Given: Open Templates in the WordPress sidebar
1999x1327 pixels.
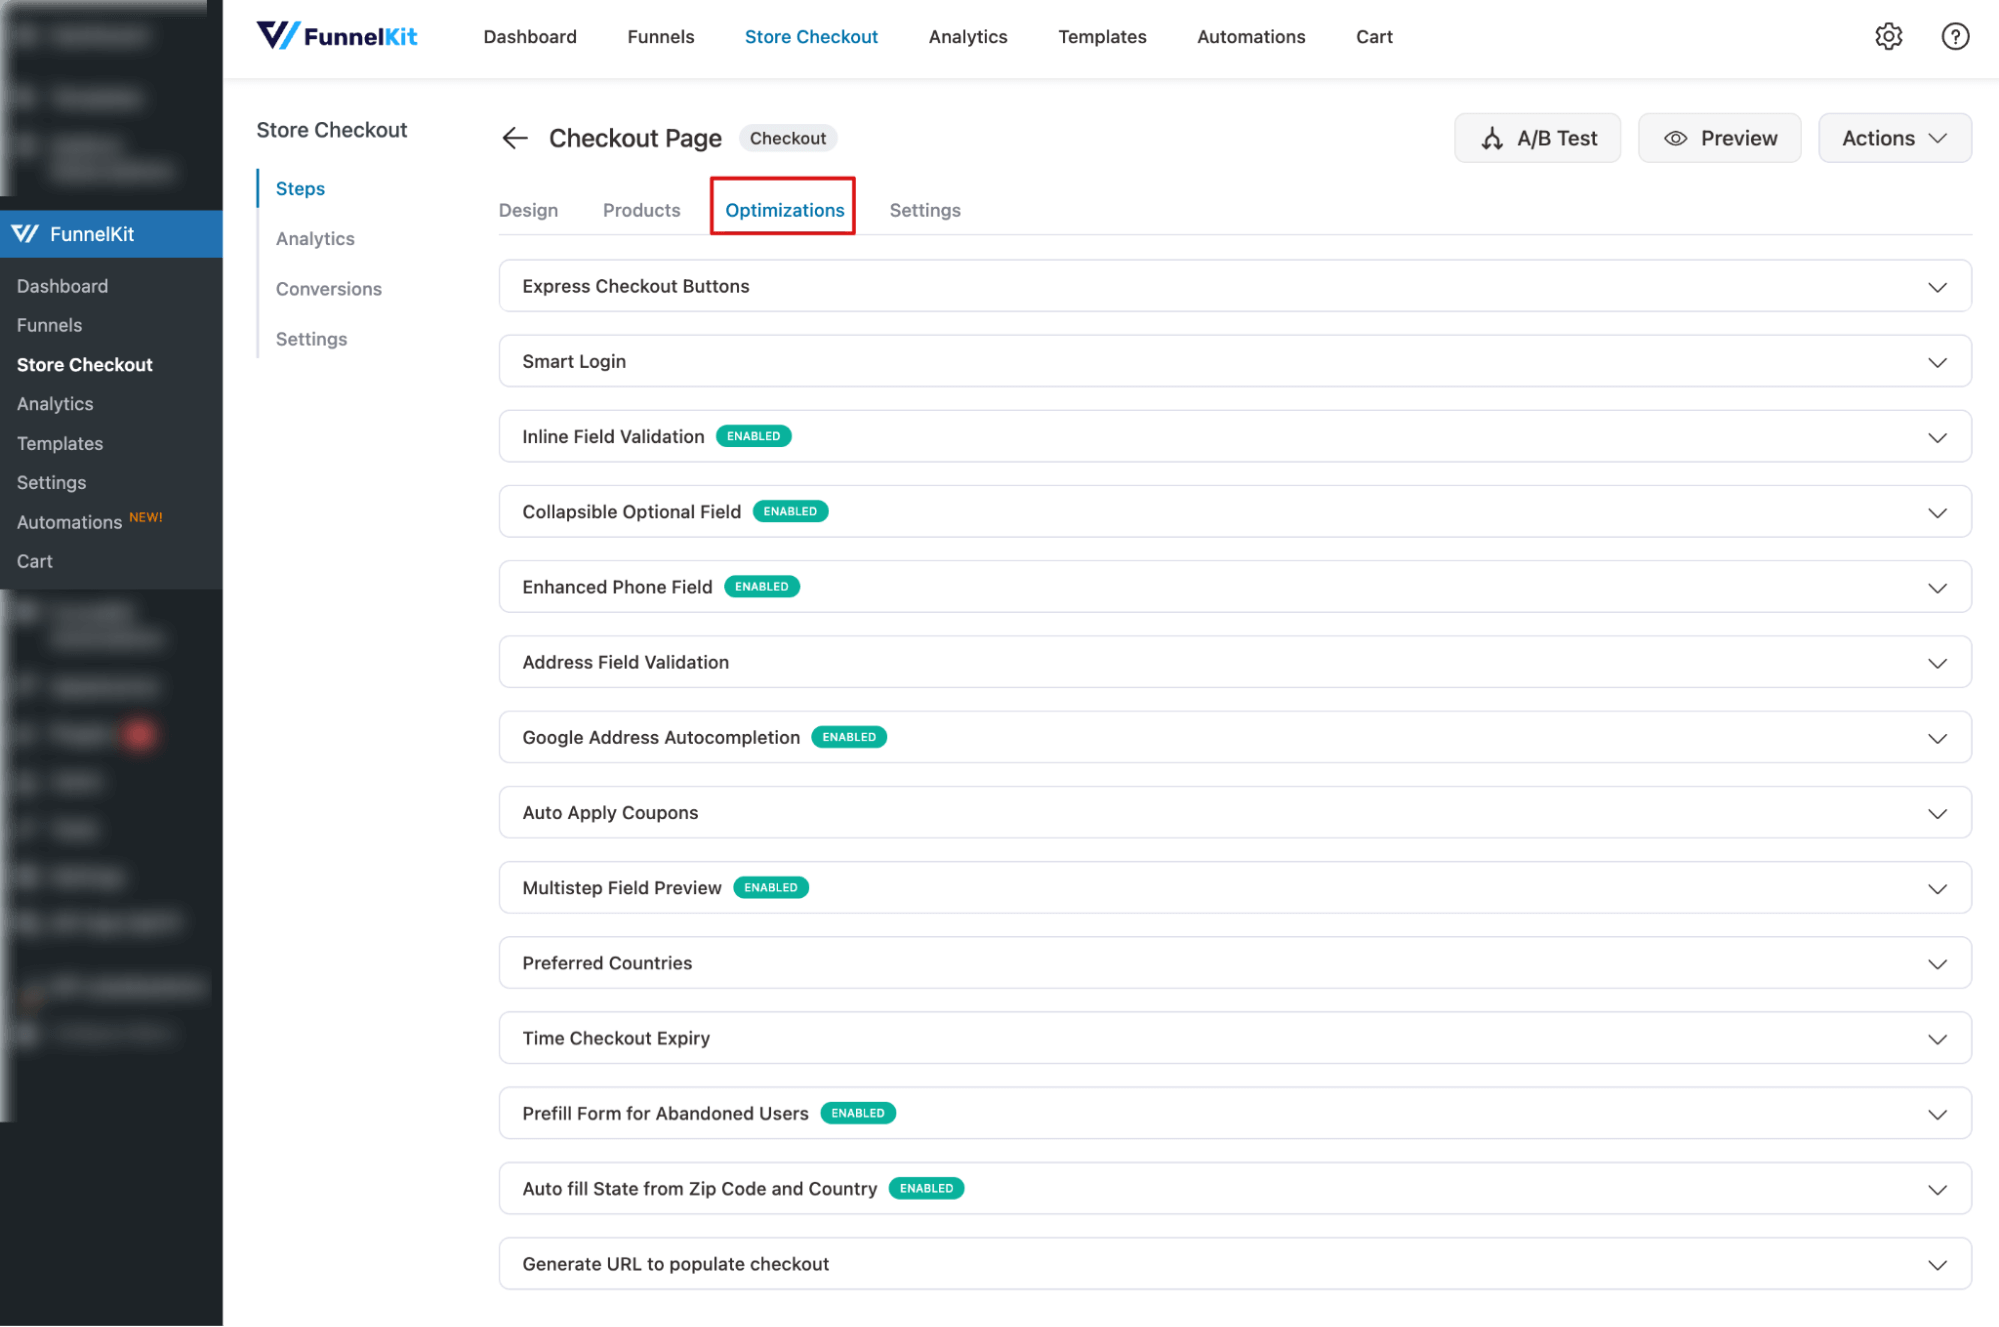Looking at the screenshot, I should coord(59,443).
